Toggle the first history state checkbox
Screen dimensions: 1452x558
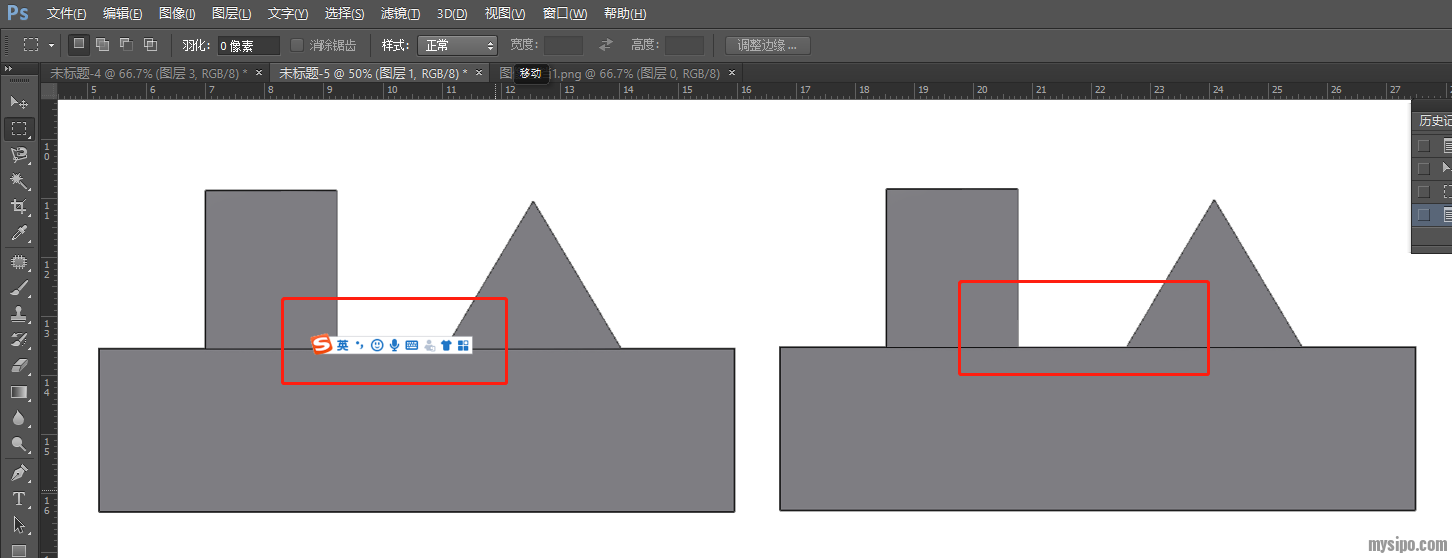point(1424,145)
